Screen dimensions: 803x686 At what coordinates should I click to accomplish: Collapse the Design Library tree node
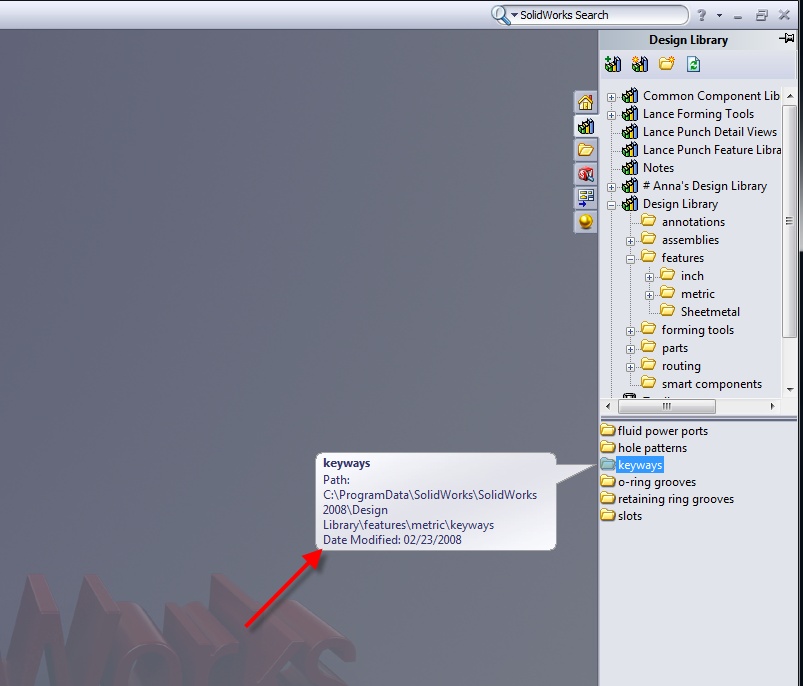click(x=611, y=205)
